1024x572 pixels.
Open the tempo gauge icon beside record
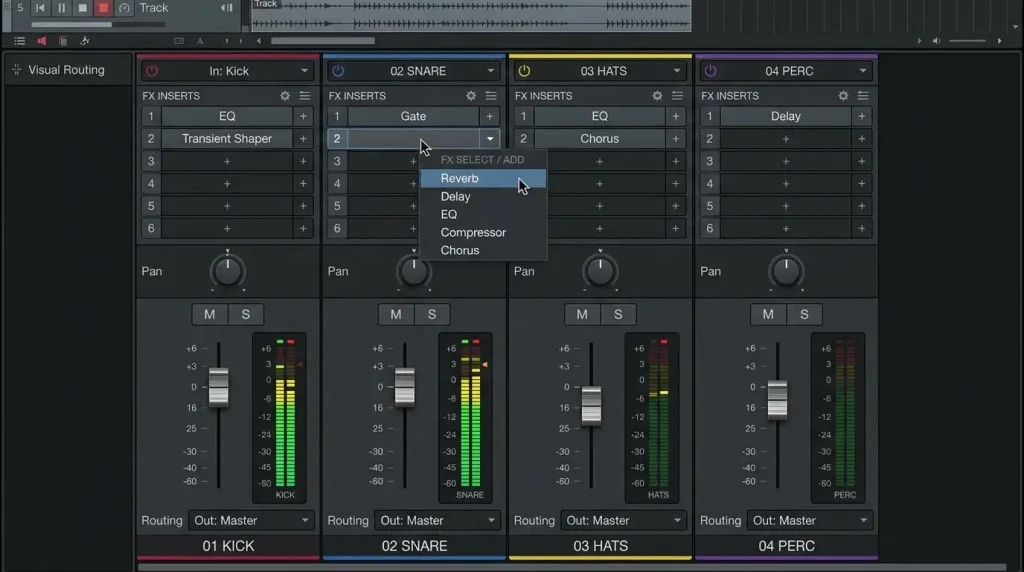124,8
